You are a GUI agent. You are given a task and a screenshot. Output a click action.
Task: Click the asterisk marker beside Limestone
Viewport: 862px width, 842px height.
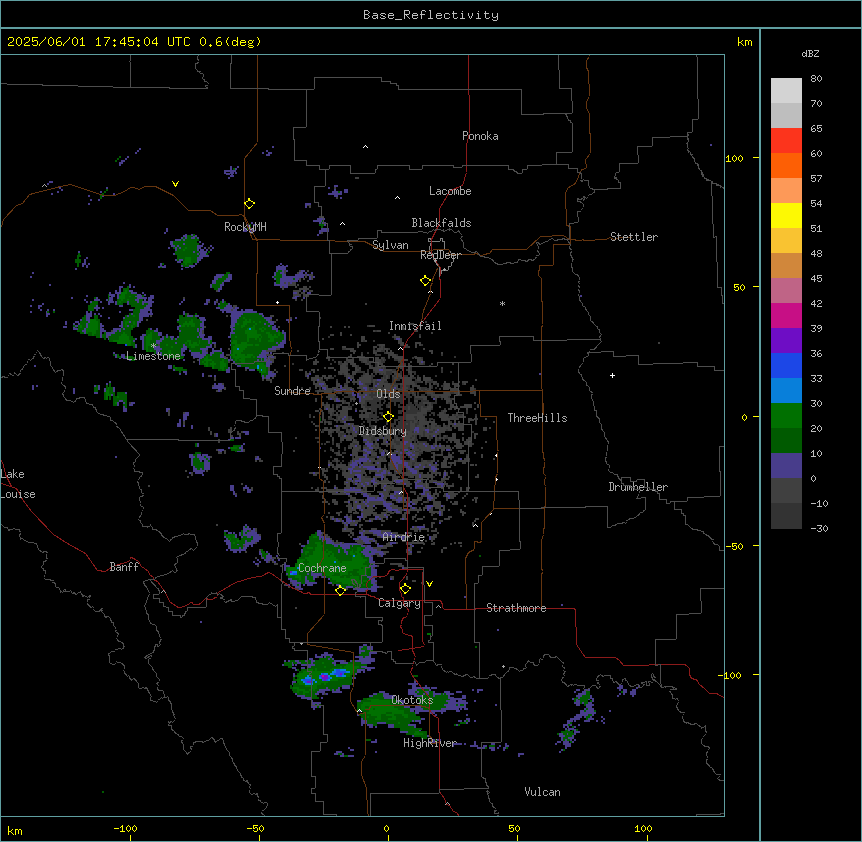click(x=153, y=346)
